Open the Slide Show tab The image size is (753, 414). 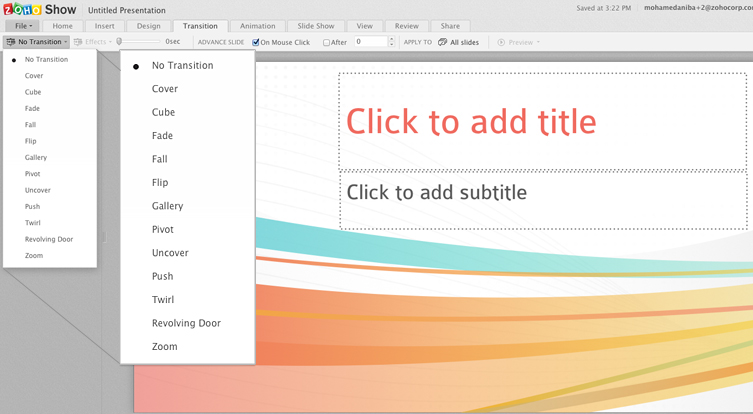[x=316, y=26]
